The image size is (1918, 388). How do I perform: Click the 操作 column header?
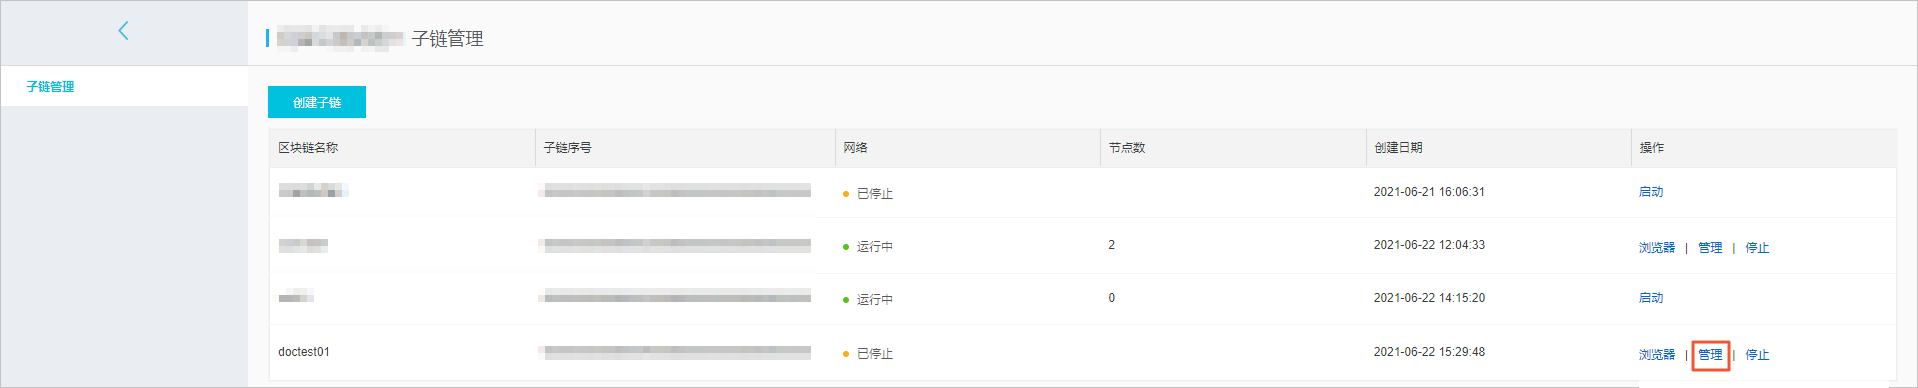[1652, 148]
